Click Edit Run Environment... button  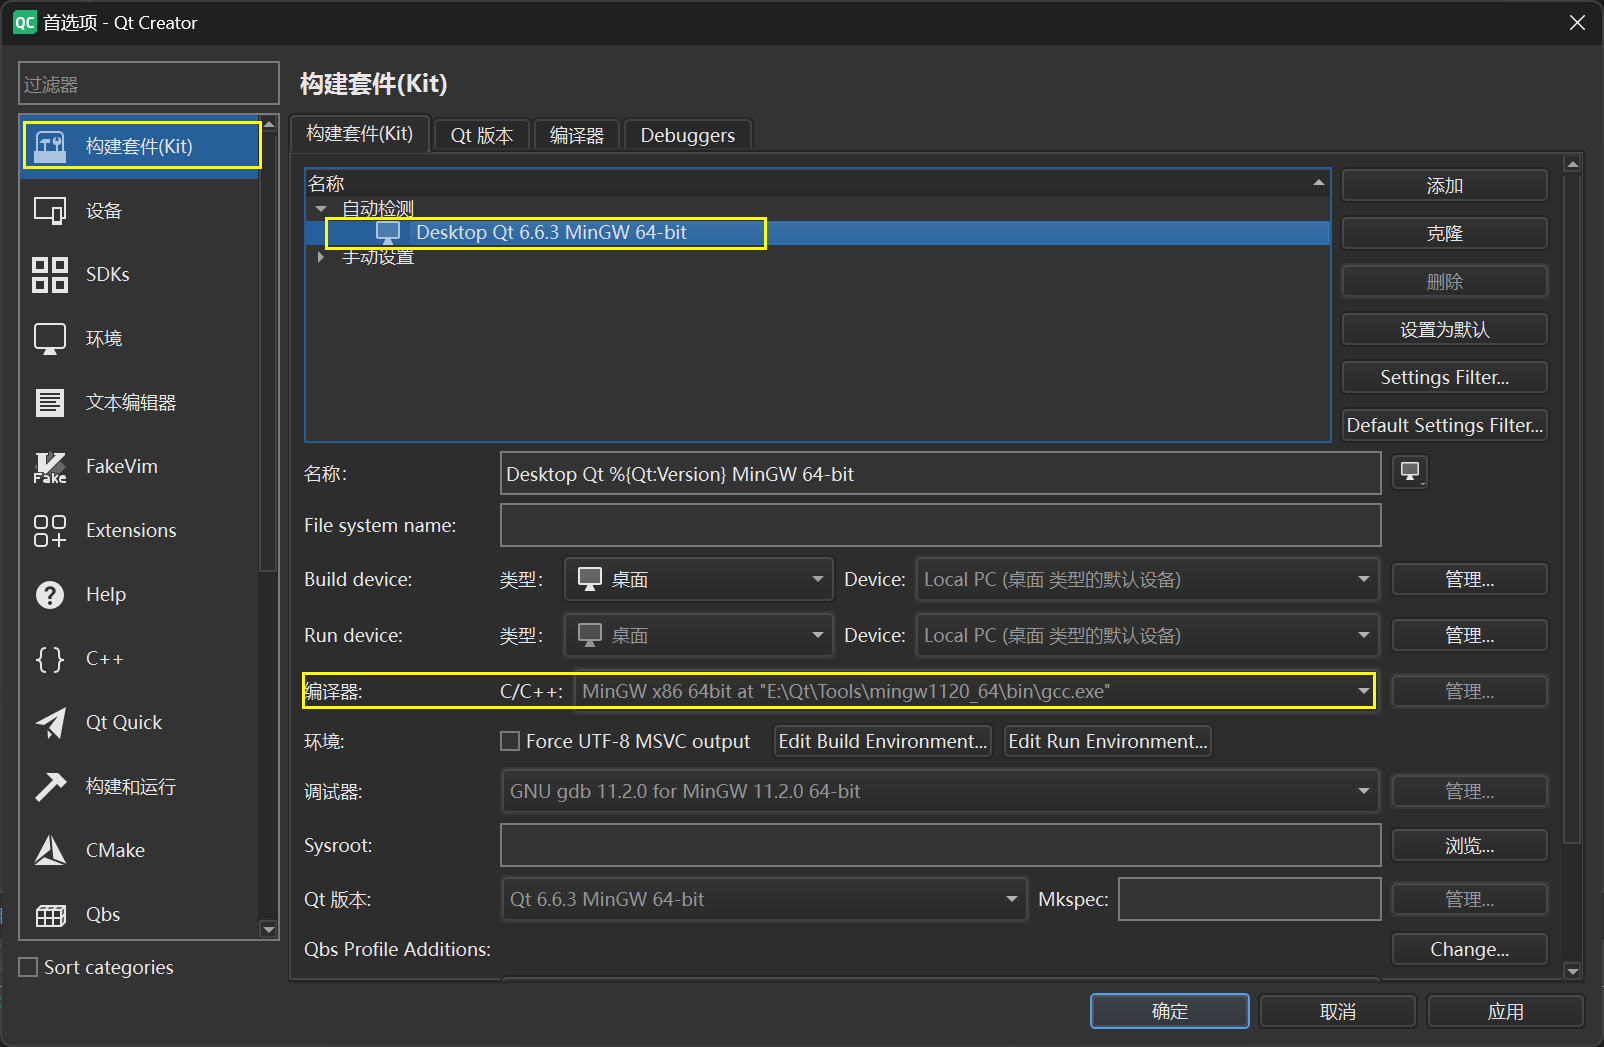pos(1108,741)
